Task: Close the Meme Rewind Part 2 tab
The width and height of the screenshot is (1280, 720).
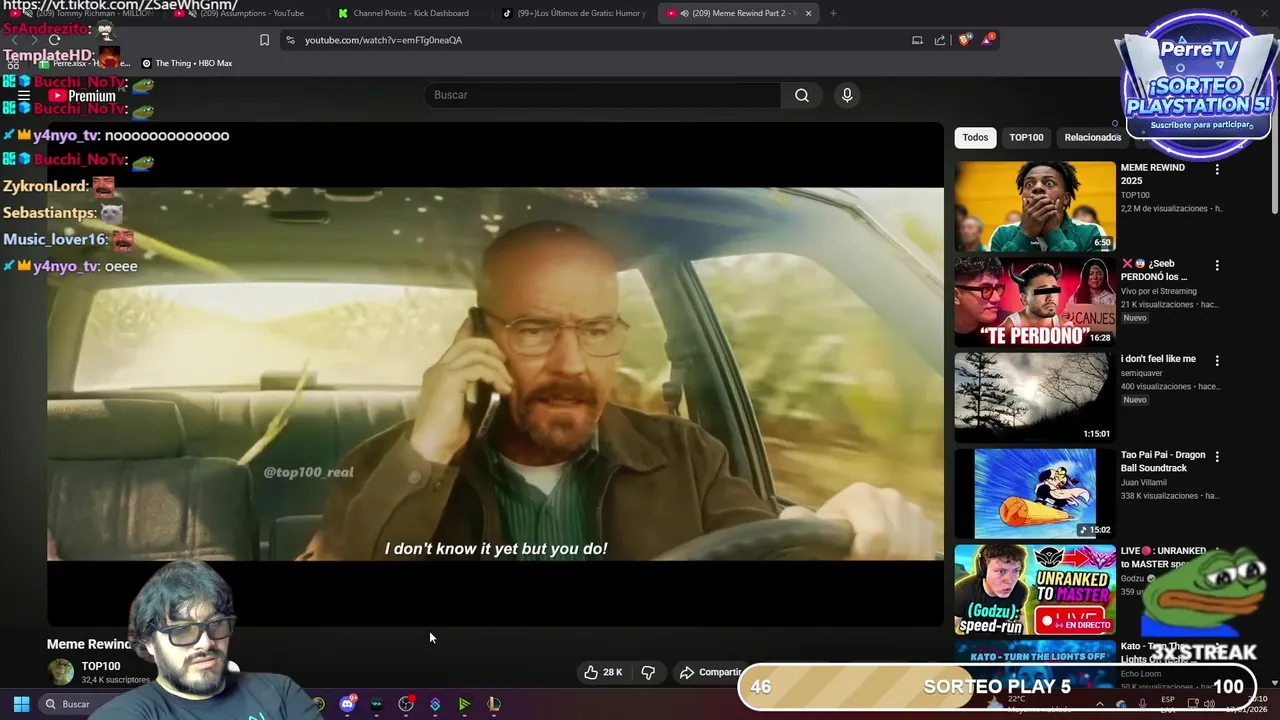Action: click(808, 13)
